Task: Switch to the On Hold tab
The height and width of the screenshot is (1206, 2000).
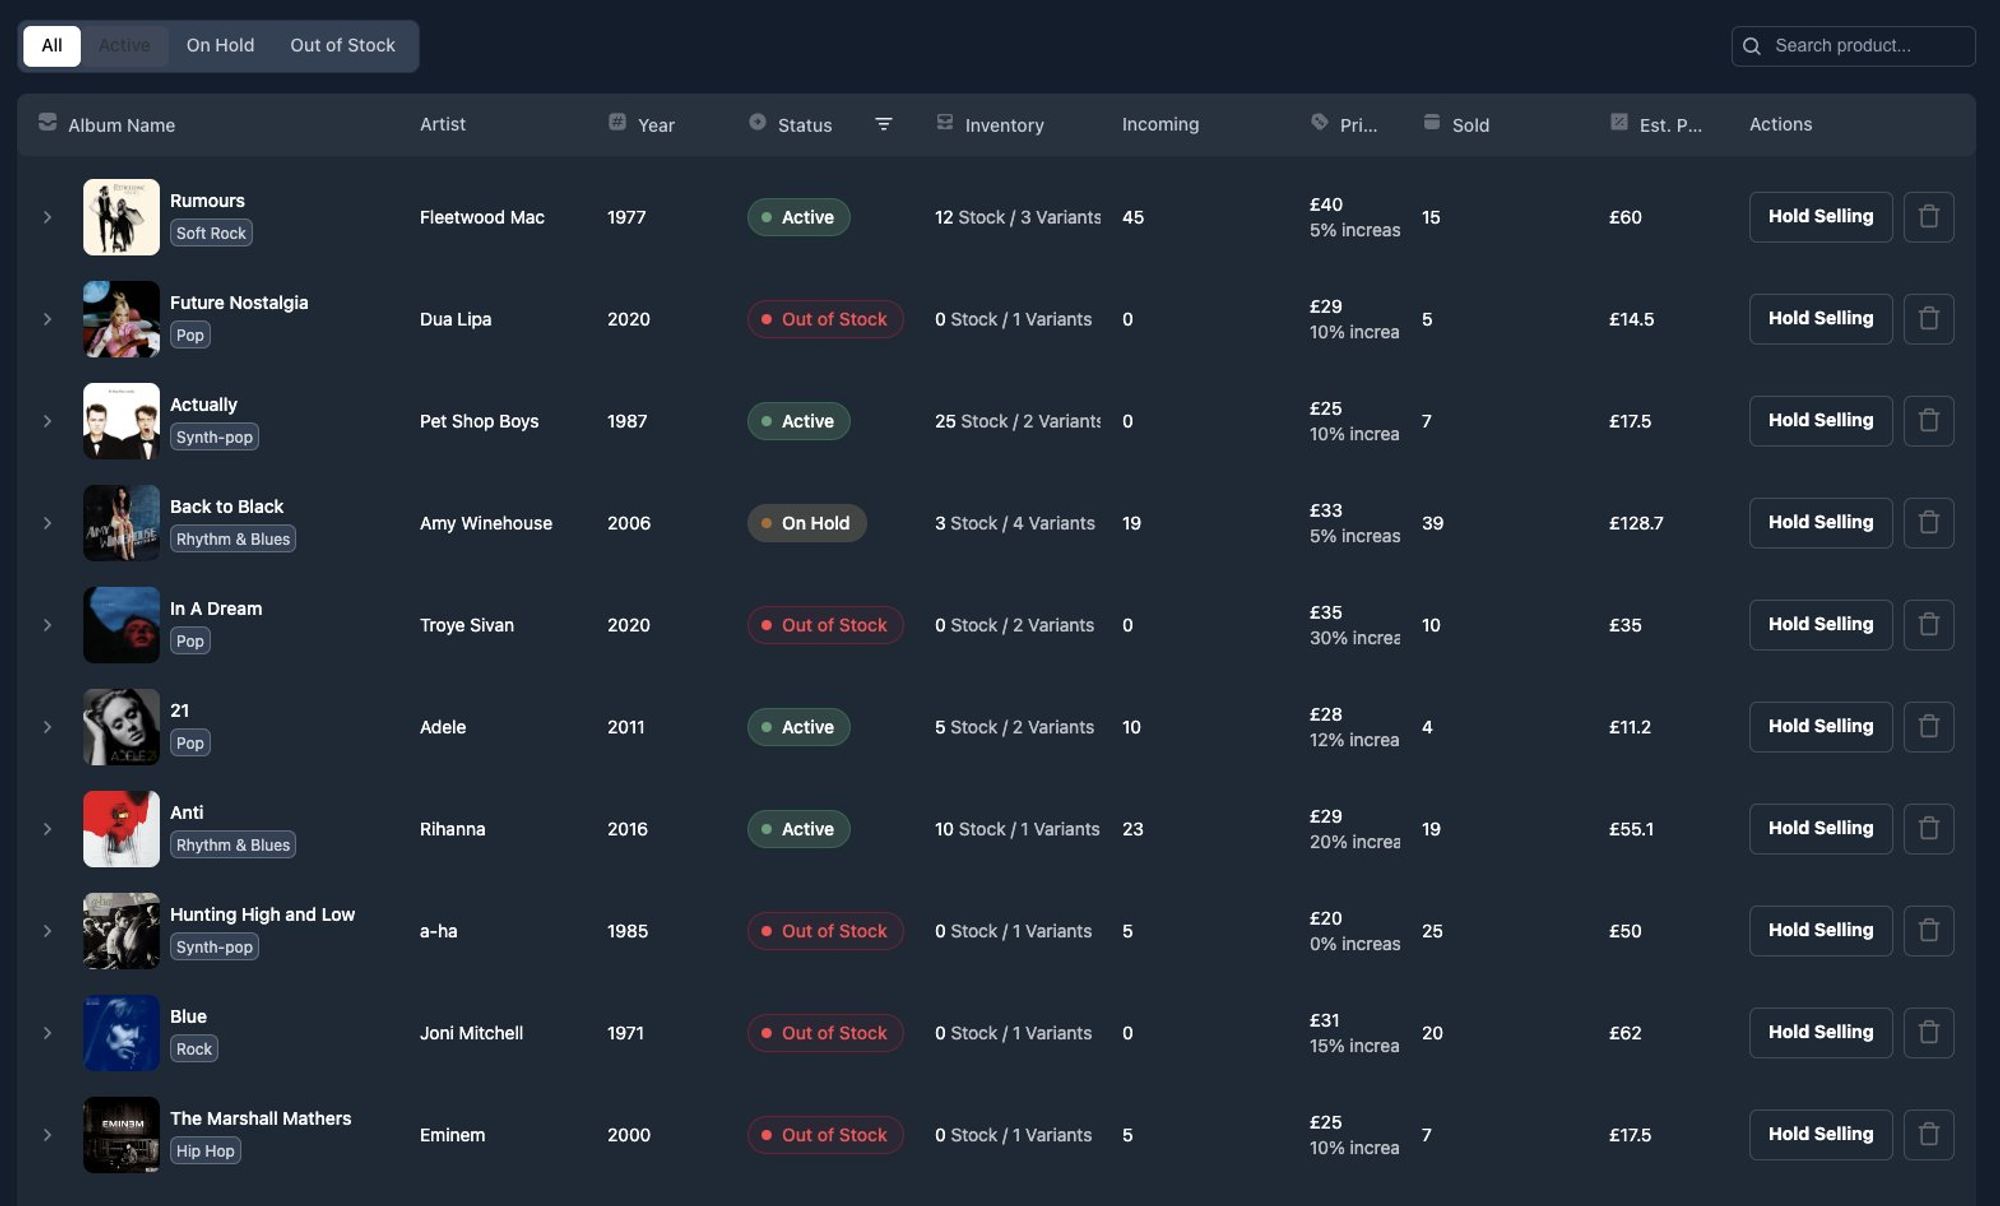Action: click(x=220, y=46)
